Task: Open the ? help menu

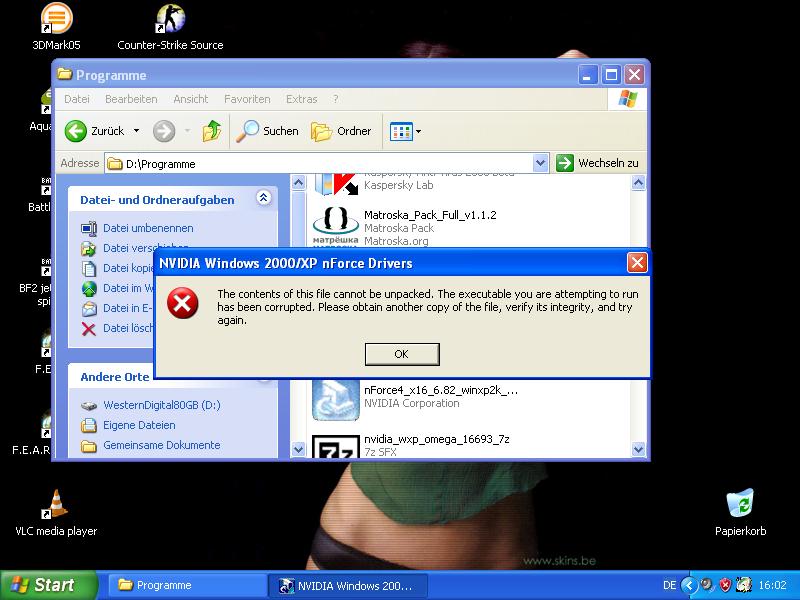Action: tap(335, 99)
